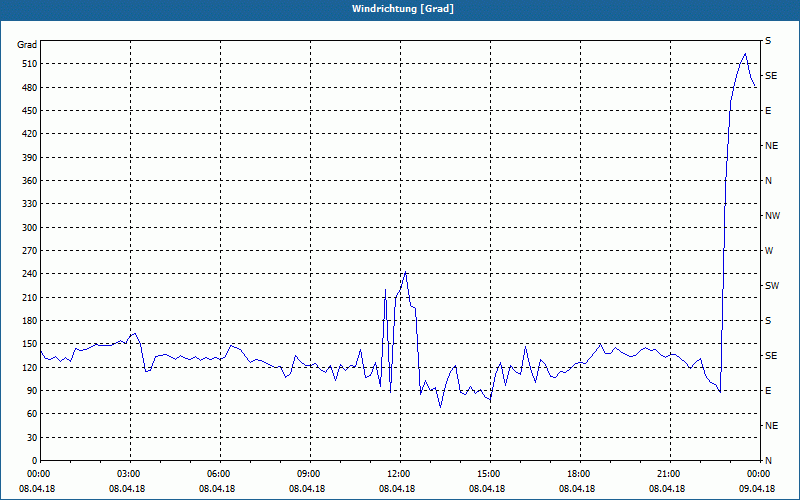Click the blue line's 240 peak near 12:00
800x500 pixels.
(x=405, y=272)
